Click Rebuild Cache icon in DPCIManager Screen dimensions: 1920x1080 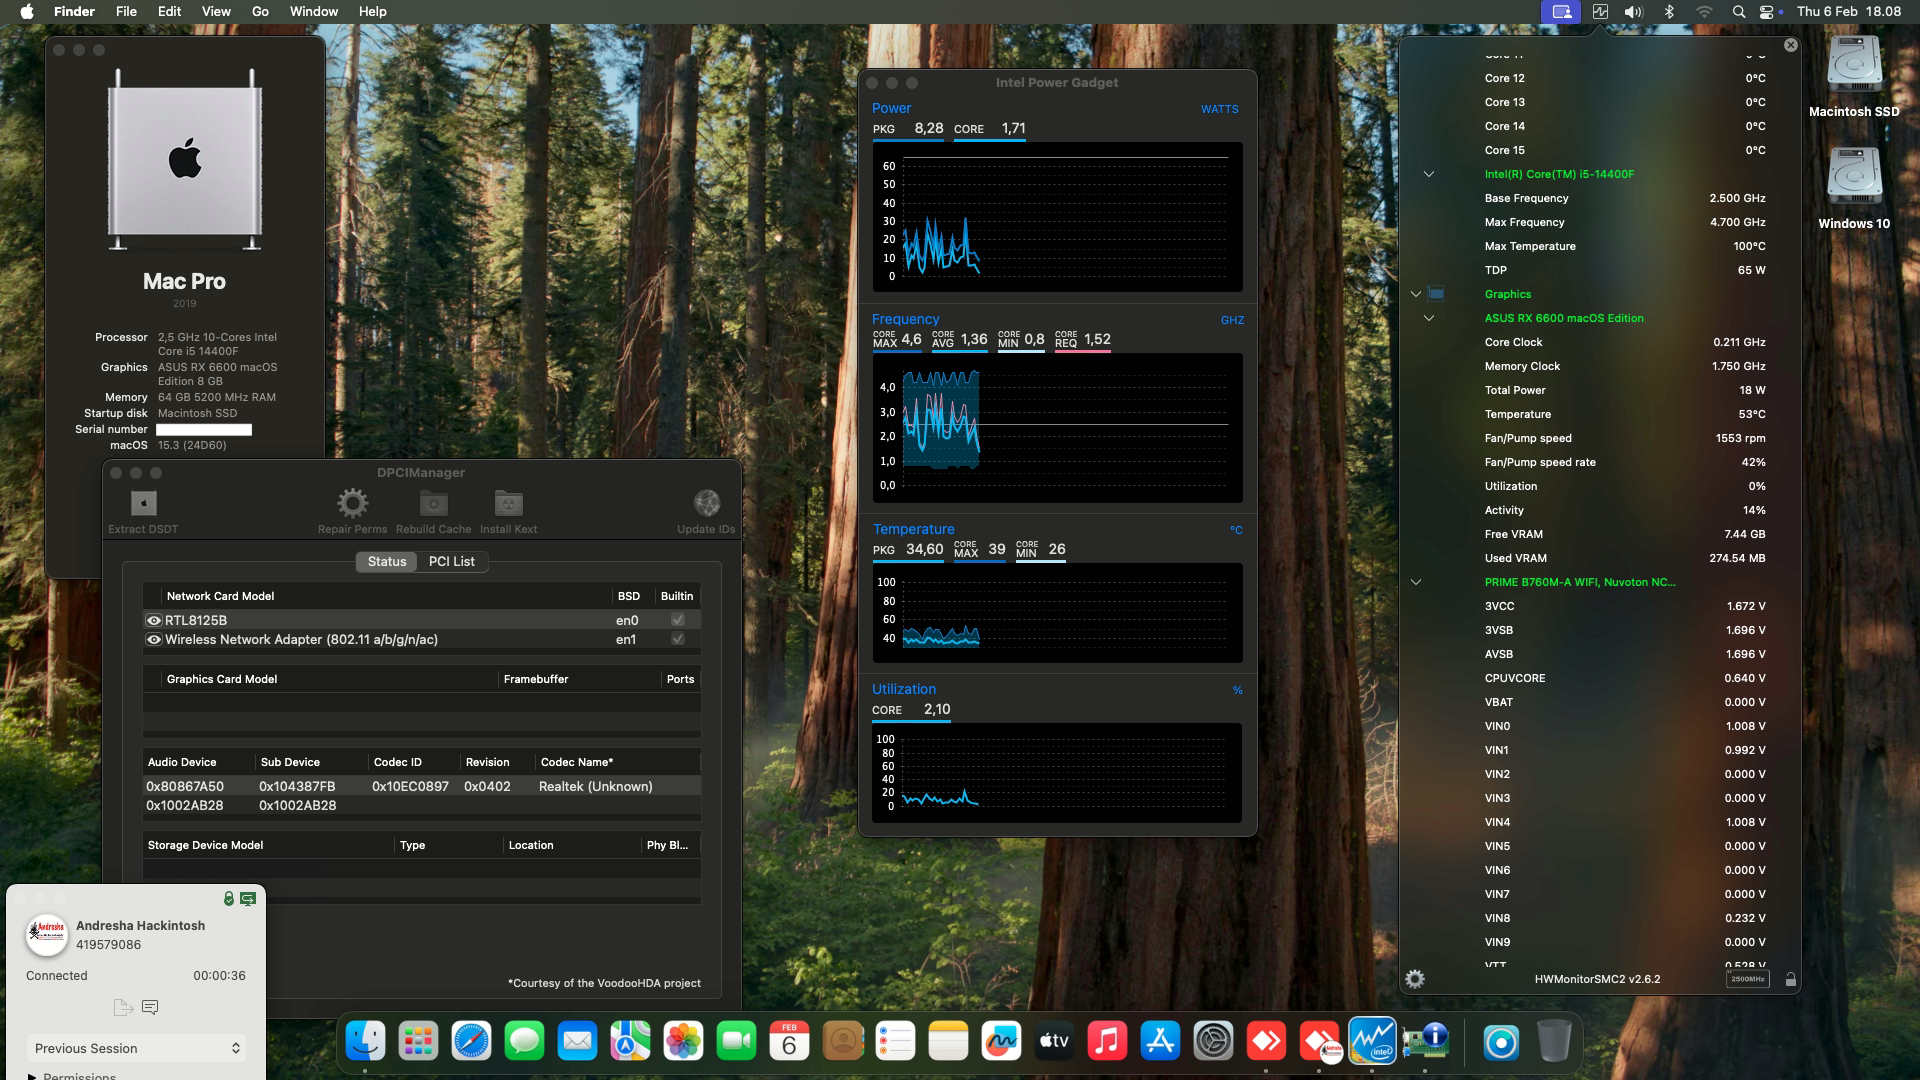433,503
